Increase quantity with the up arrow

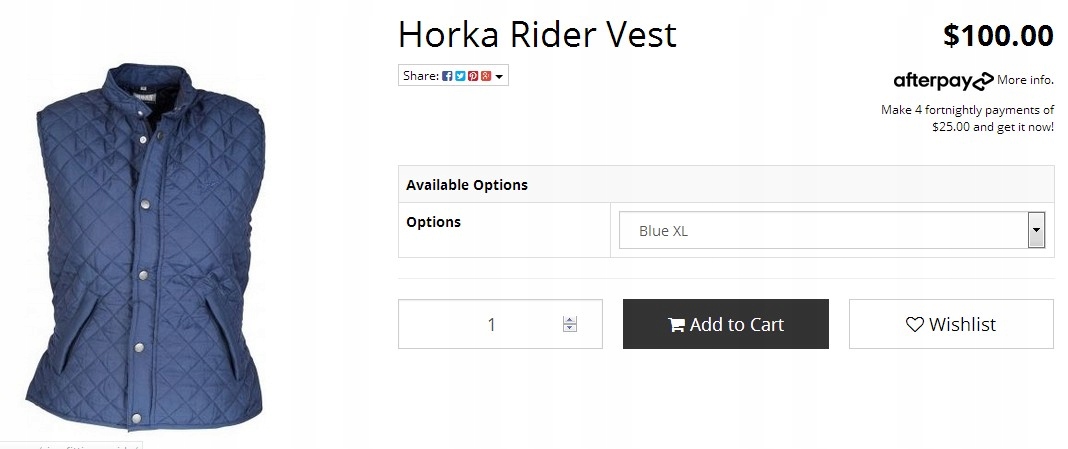(570, 320)
